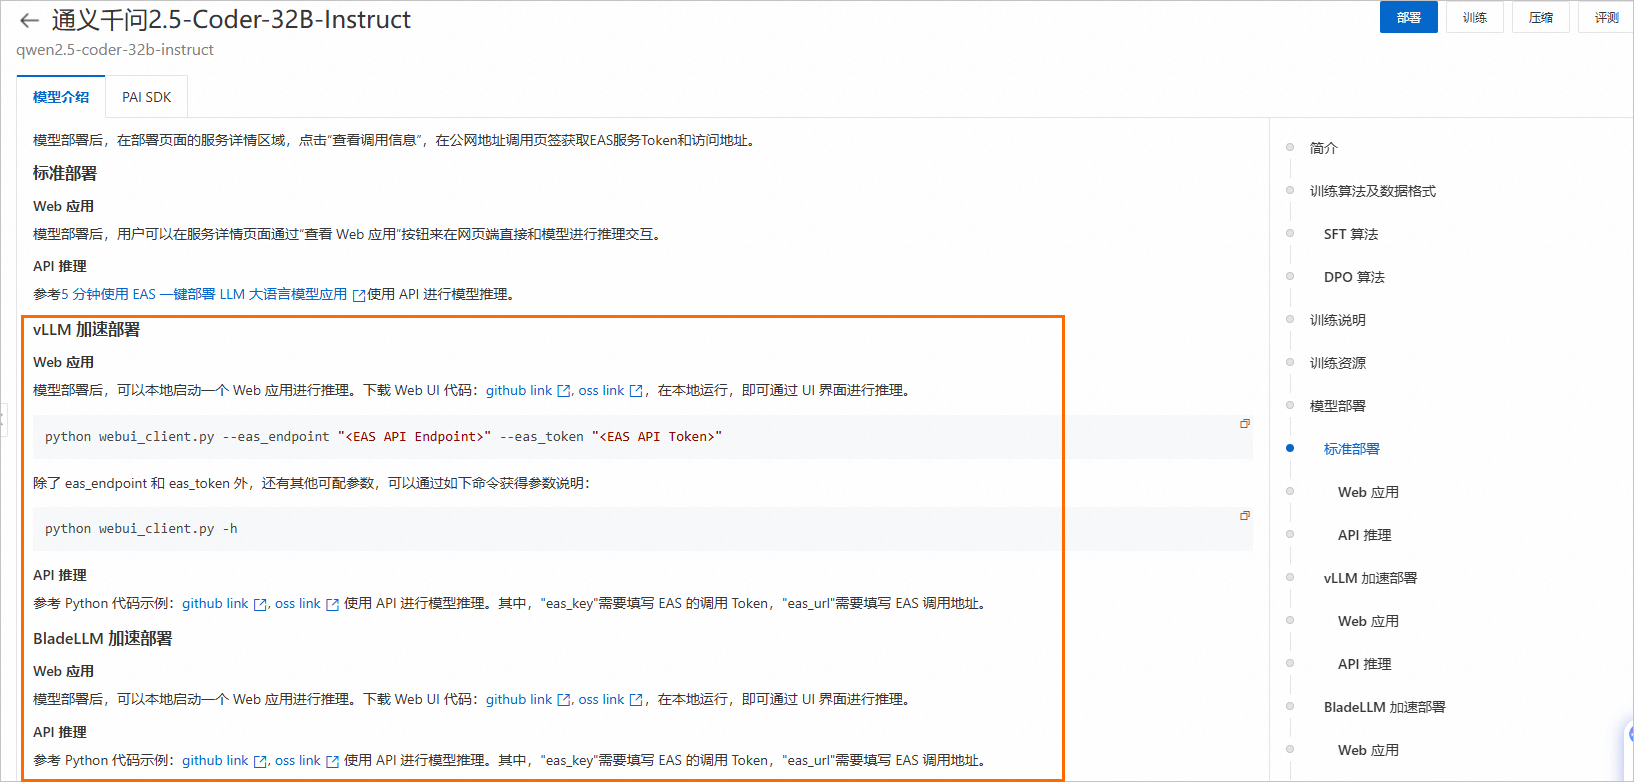Select API 推理 under 标准部署 in outline
Image resolution: width=1634 pixels, height=782 pixels.
coord(1364,535)
